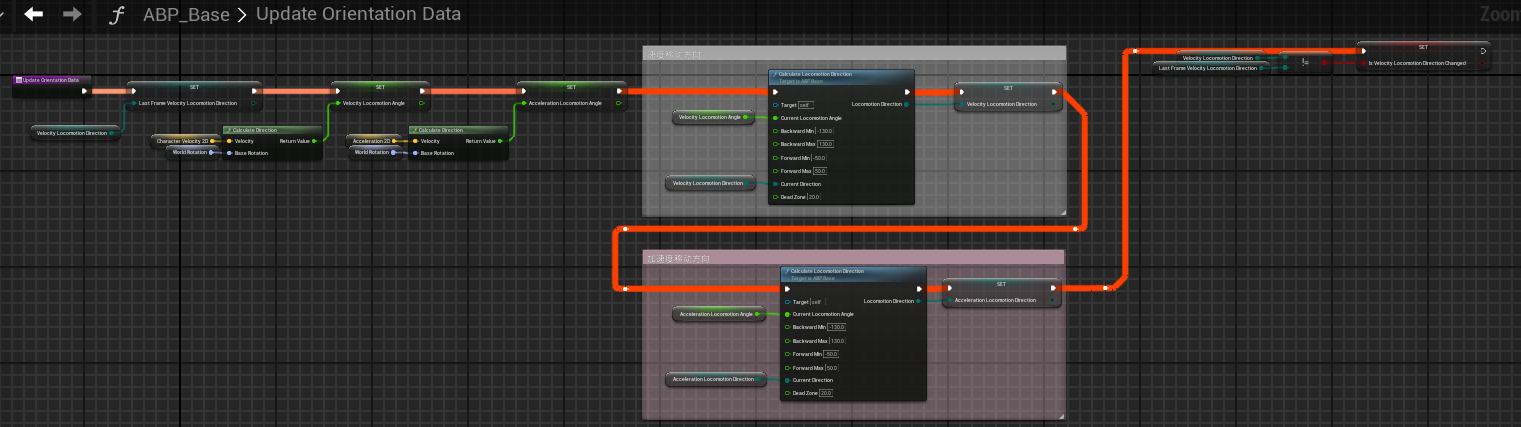This screenshot has width=1521, height=427.
Task: Click the function f icon in breadcrumb
Action: (118, 14)
